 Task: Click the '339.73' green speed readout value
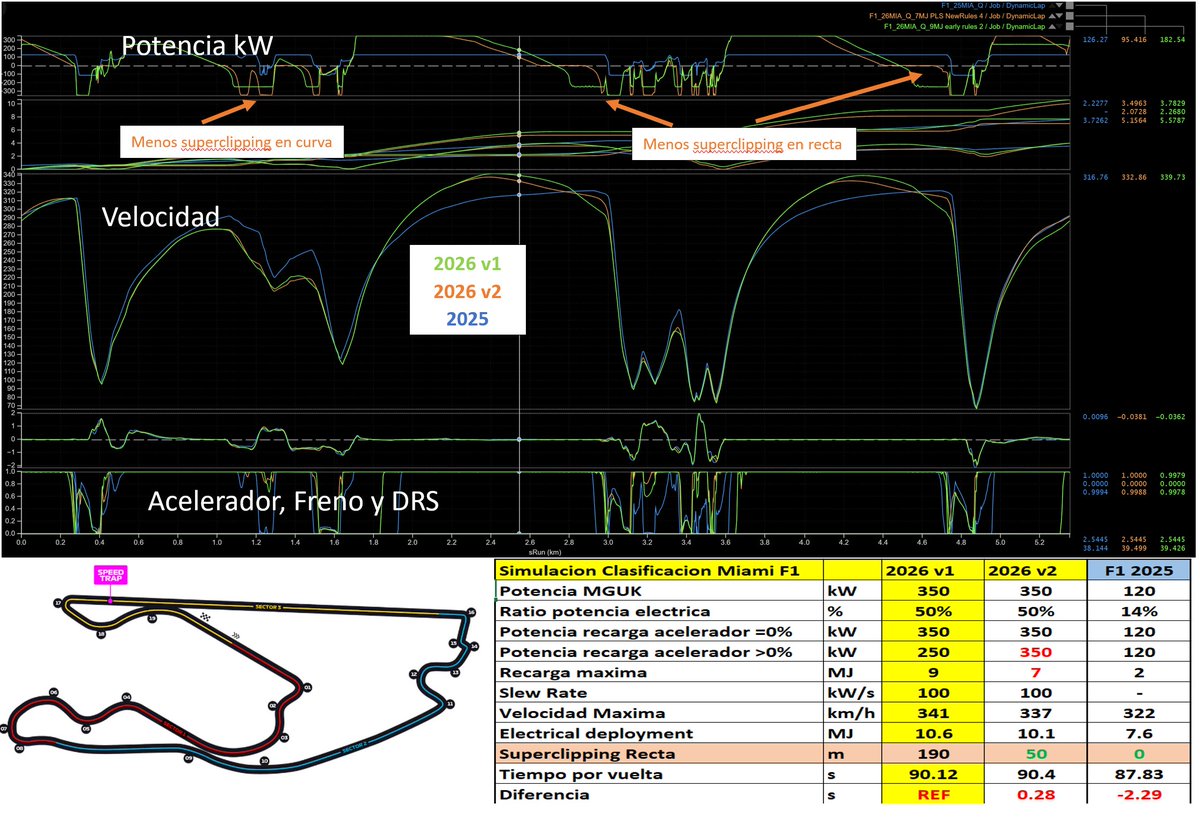tap(1172, 178)
